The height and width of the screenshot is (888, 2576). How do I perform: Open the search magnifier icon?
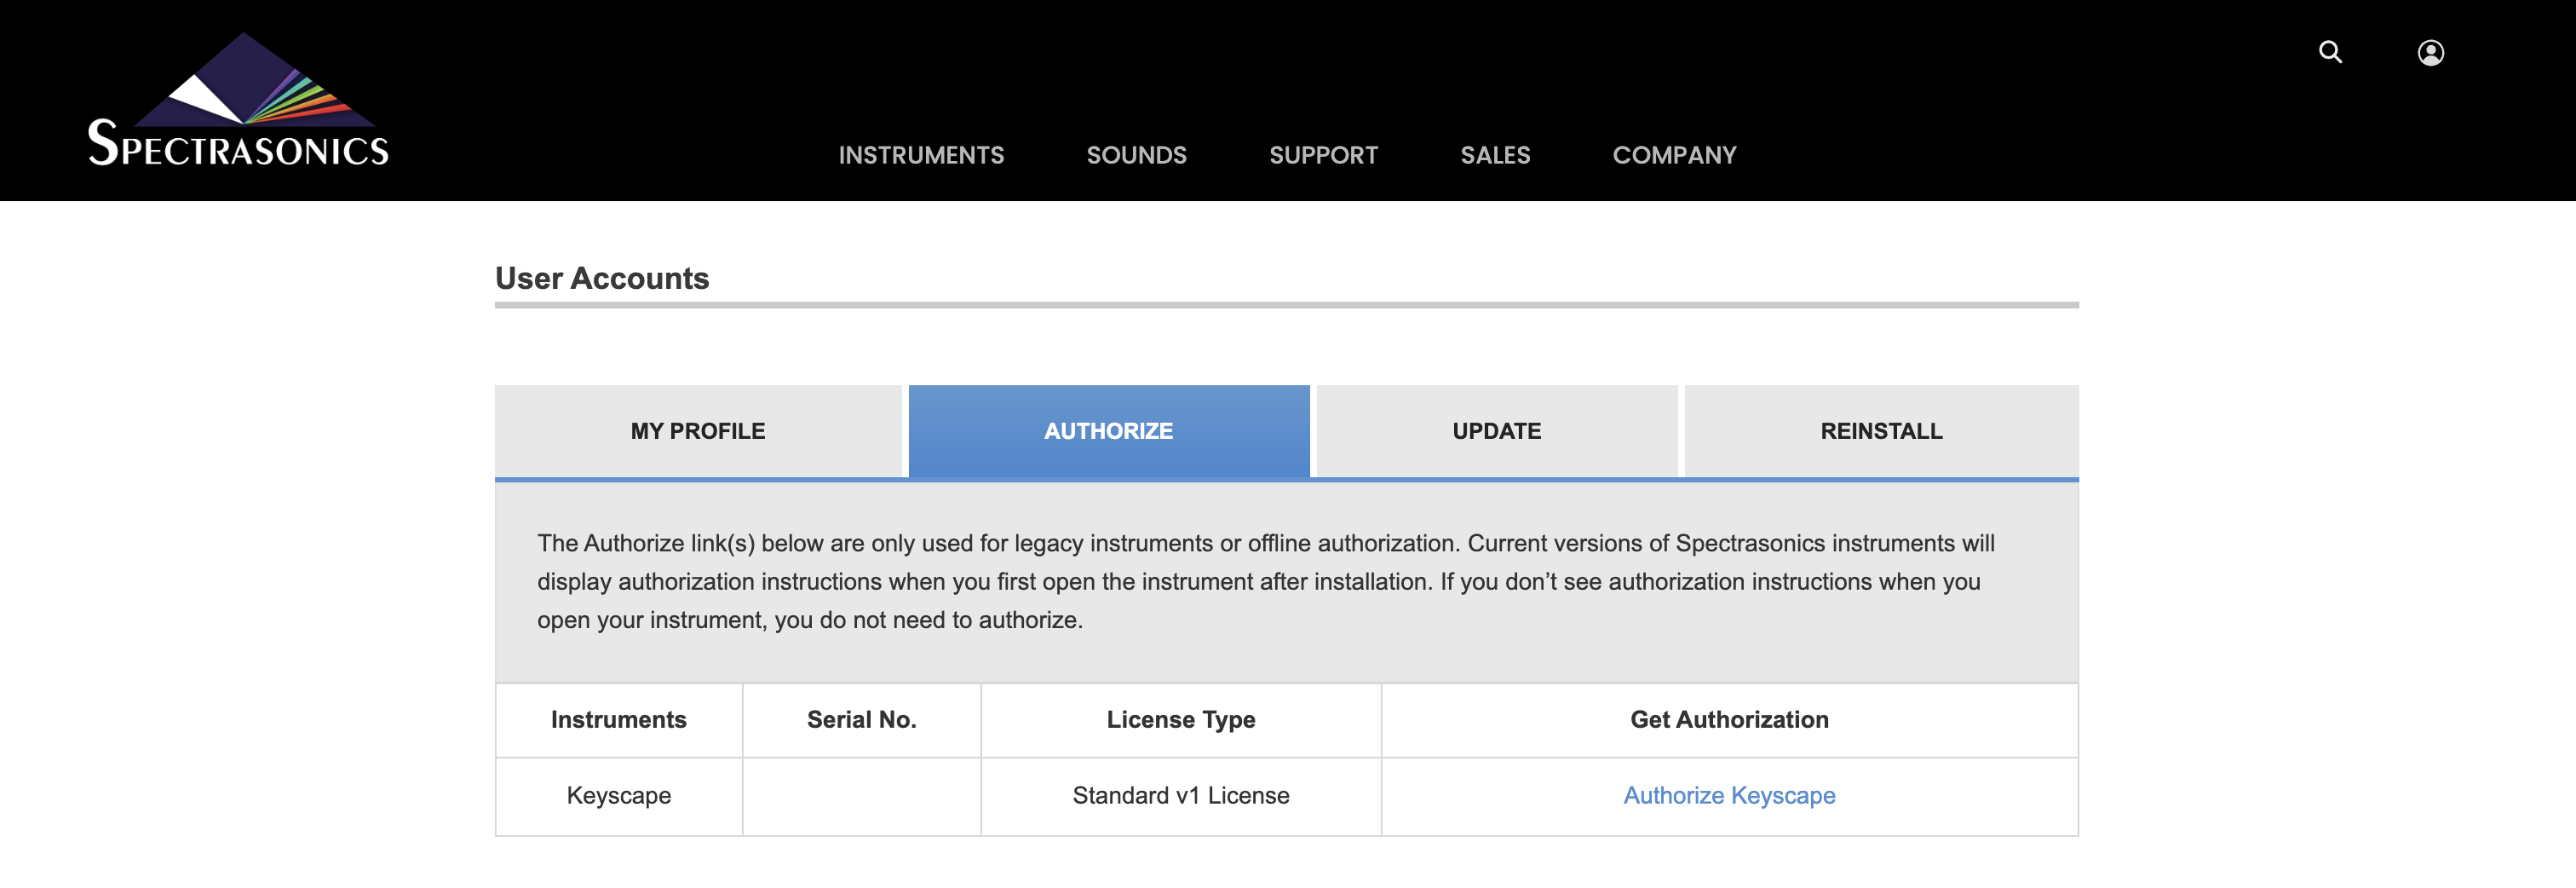click(x=2330, y=52)
